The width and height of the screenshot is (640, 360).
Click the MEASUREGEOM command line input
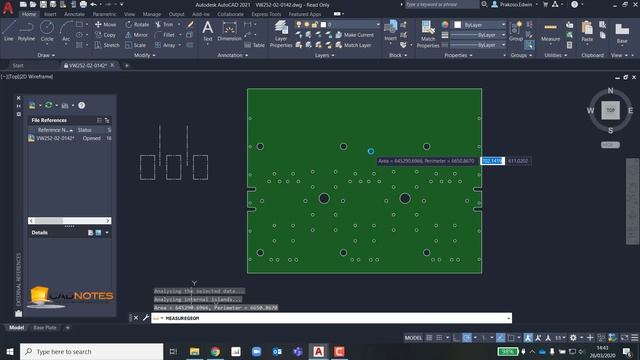332,318
